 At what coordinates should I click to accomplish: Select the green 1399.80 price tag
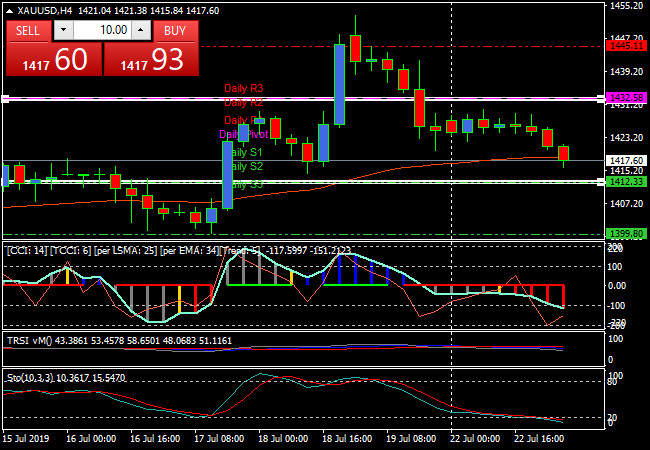point(625,234)
